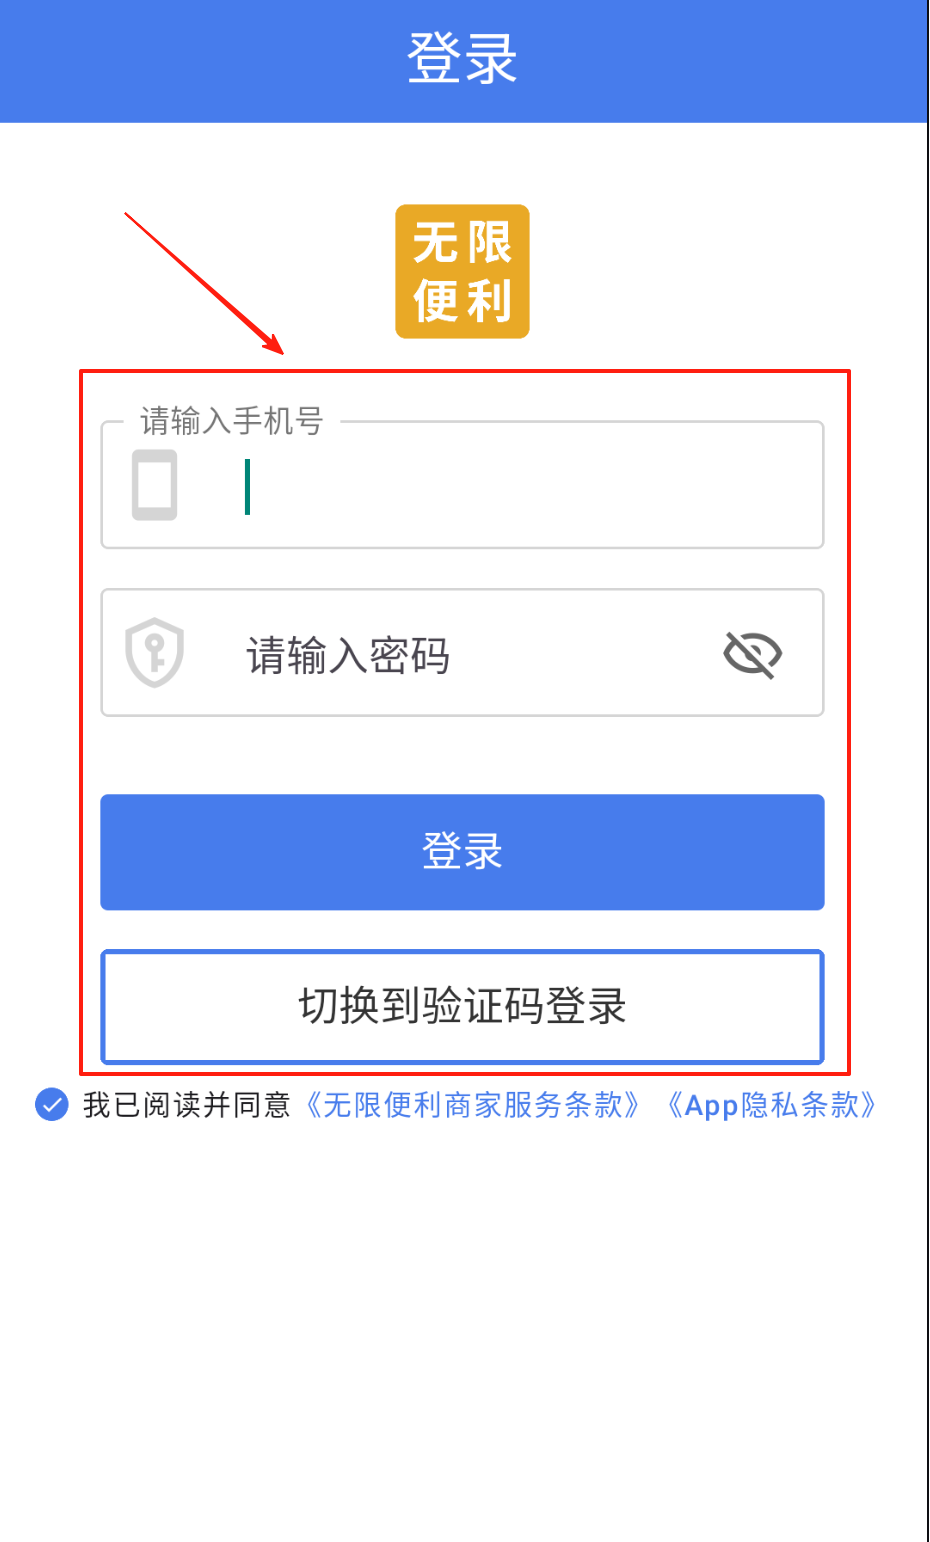Click the empty space right of the phone cursor
Viewport: 930px width, 1542px height.
(530, 487)
